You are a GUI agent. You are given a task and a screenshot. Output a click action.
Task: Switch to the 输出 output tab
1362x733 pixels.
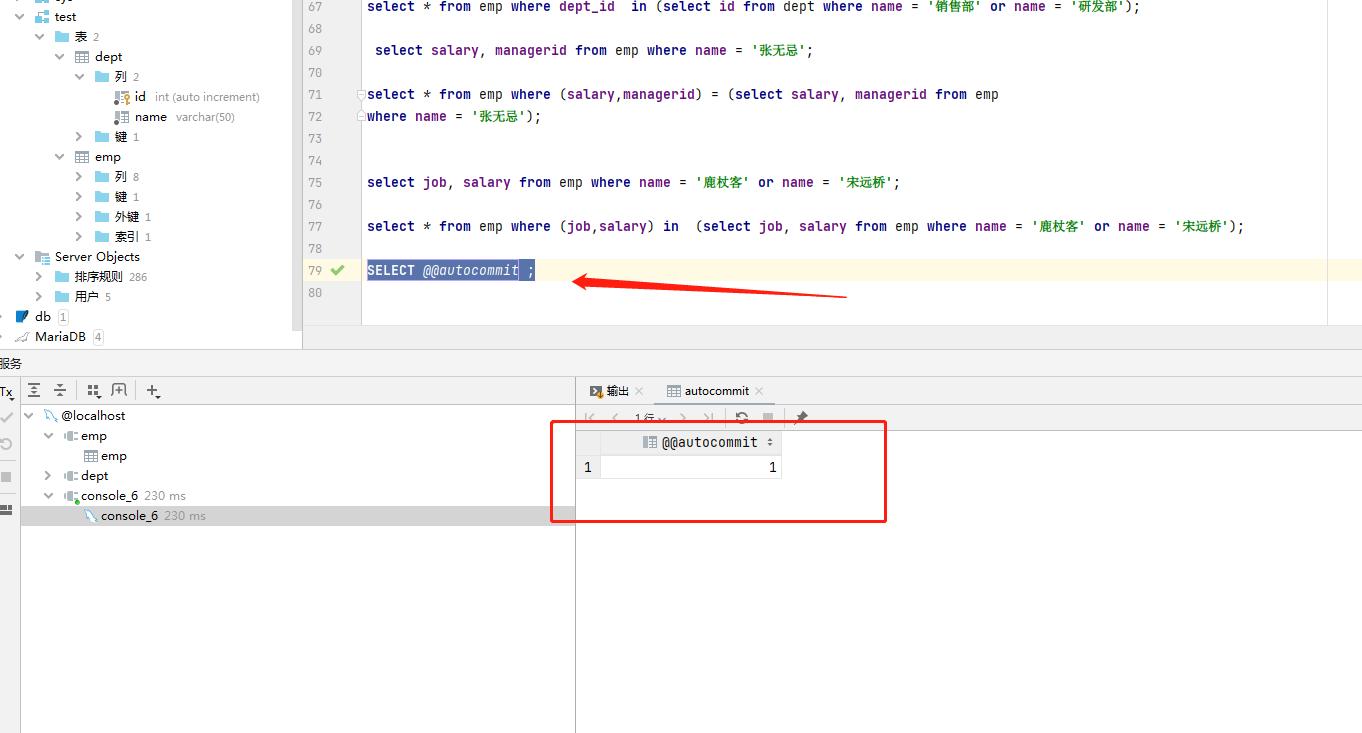pyautogui.click(x=610, y=391)
